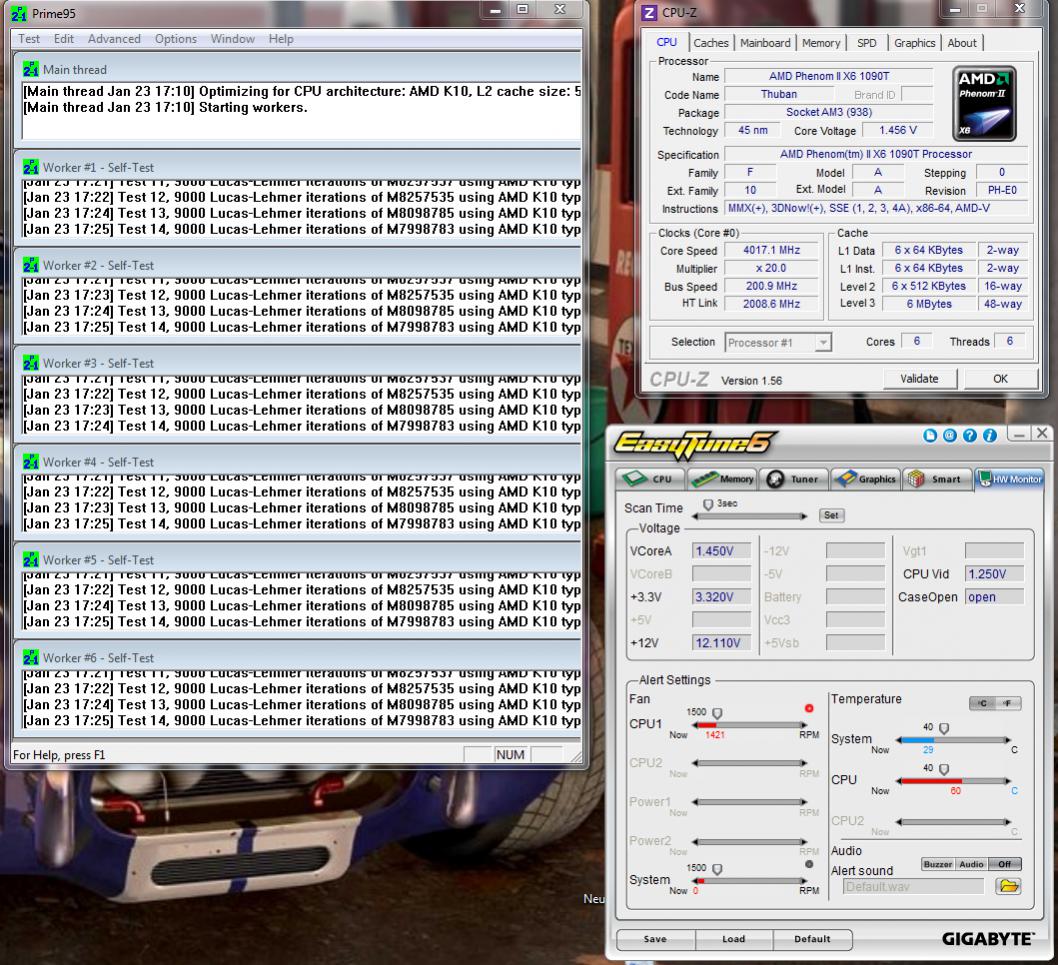Screen dimensions: 1058x965
Task: Select the HW Monitor tab in EasyTune6
Action: pos(1009,478)
